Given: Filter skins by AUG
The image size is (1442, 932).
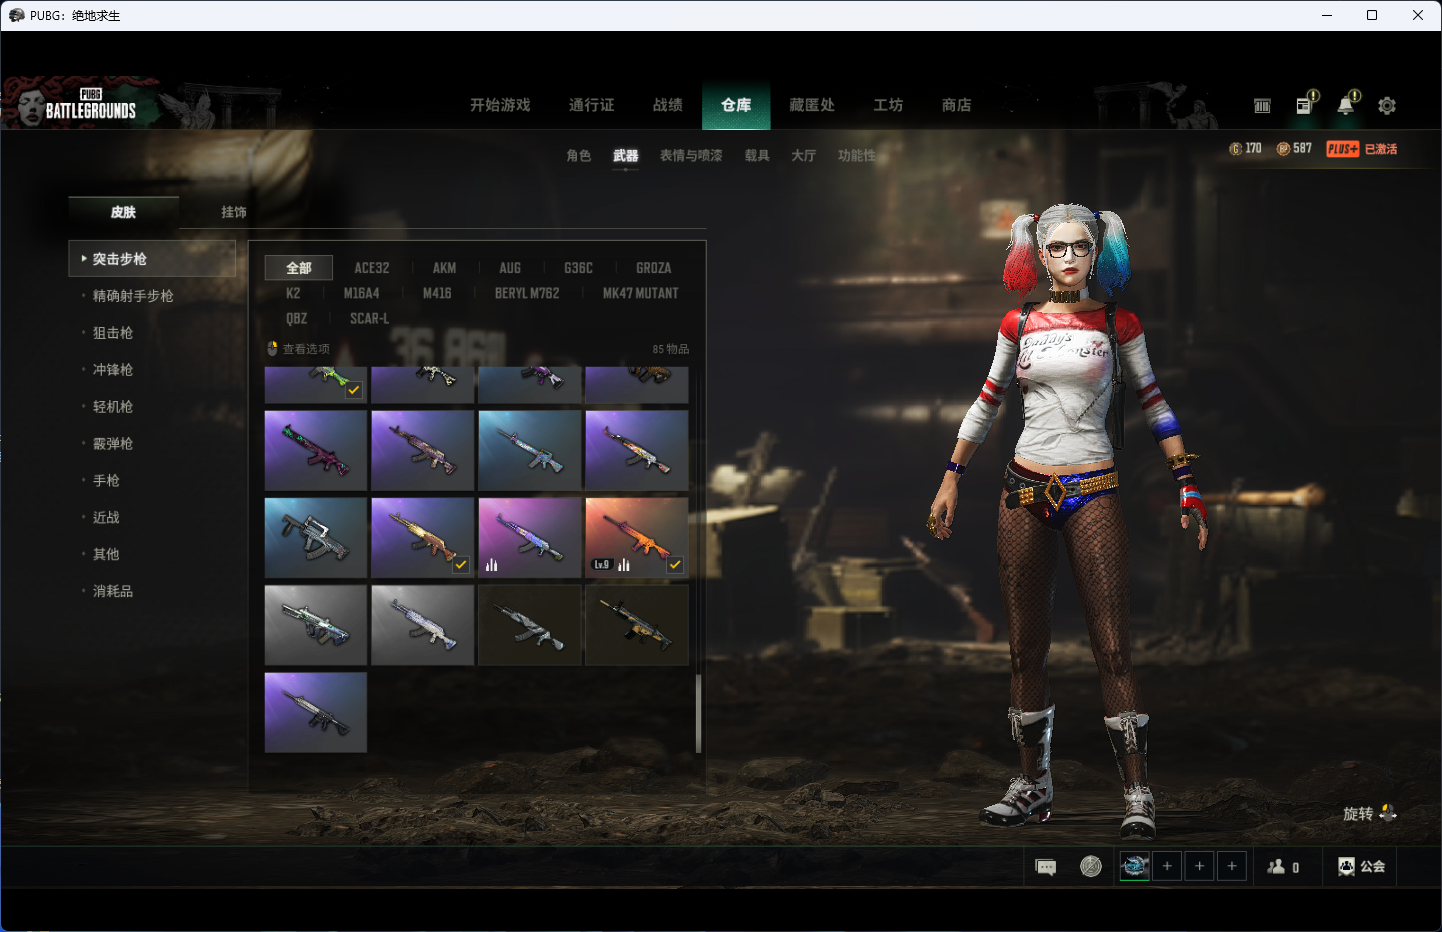Looking at the screenshot, I should 510,268.
